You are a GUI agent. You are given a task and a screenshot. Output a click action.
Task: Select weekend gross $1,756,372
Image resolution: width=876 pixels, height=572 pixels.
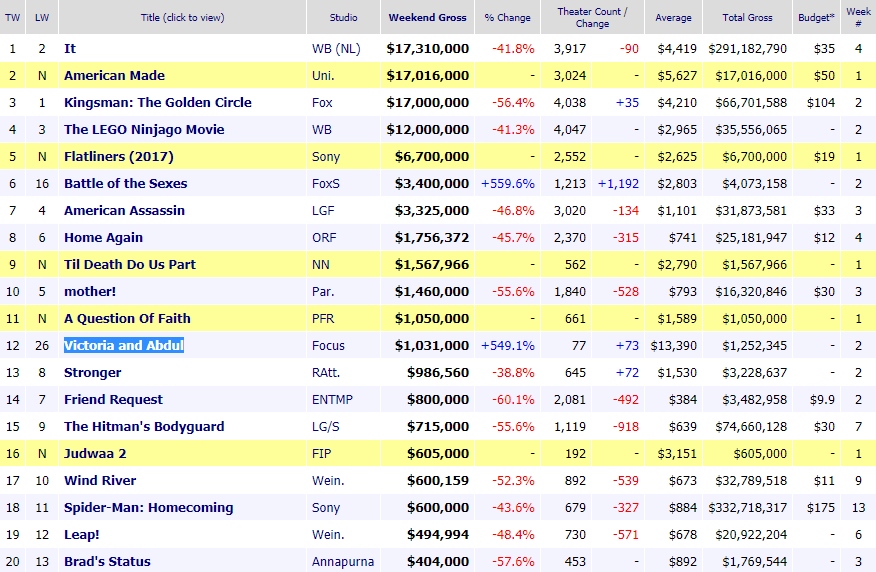coord(432,237)
